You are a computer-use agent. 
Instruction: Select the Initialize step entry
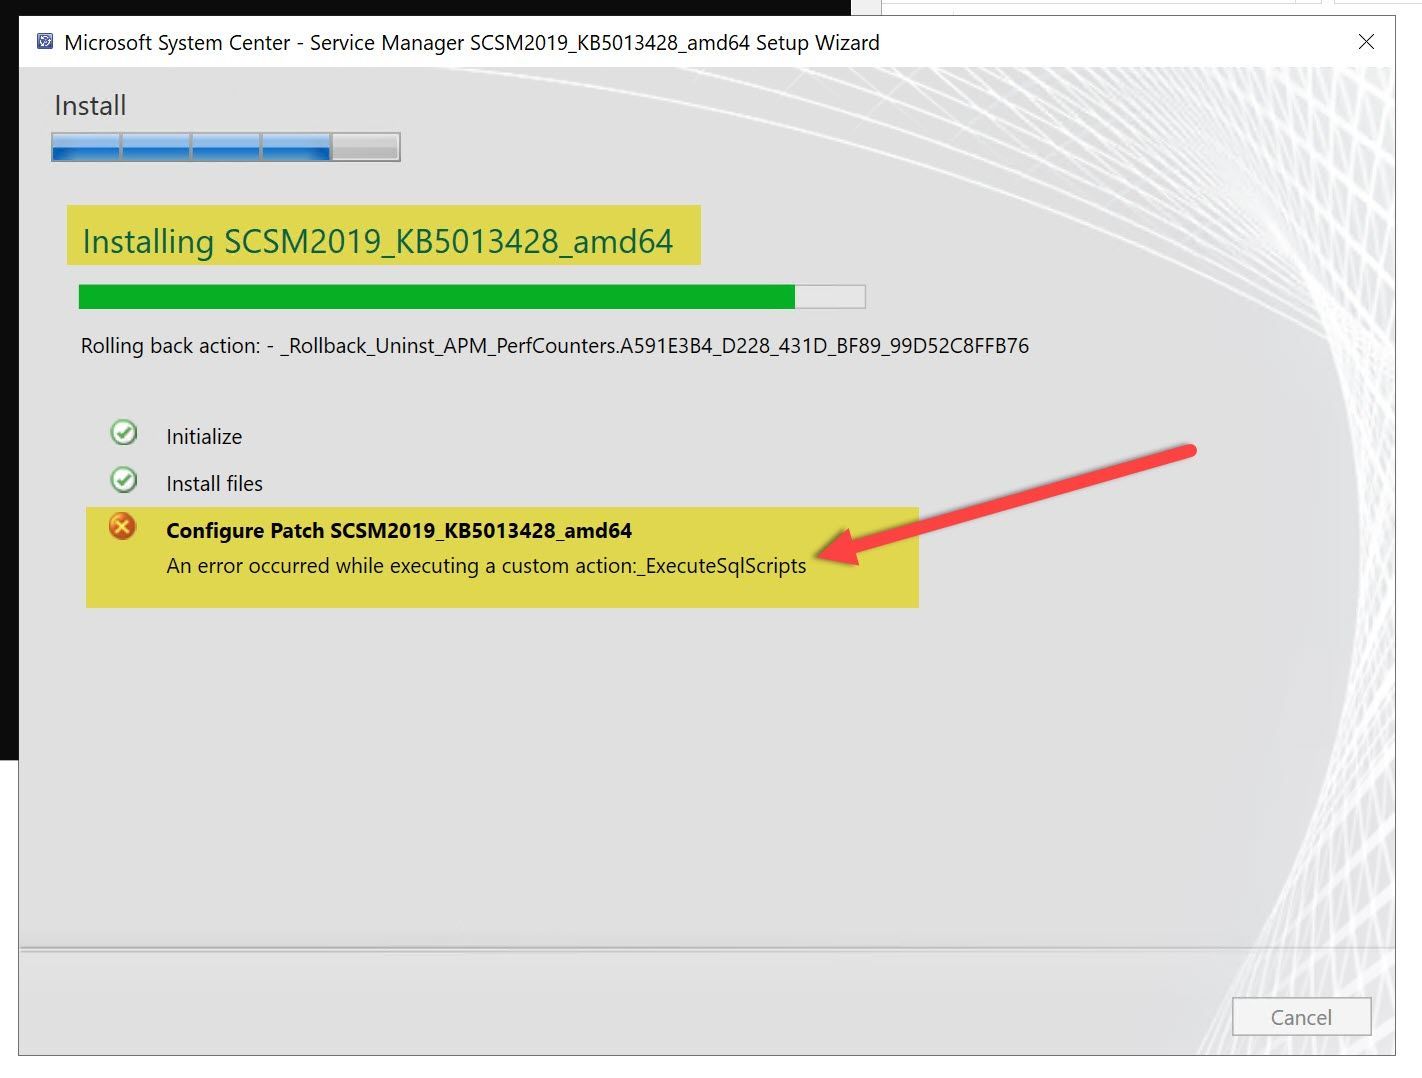coord(204,436)
